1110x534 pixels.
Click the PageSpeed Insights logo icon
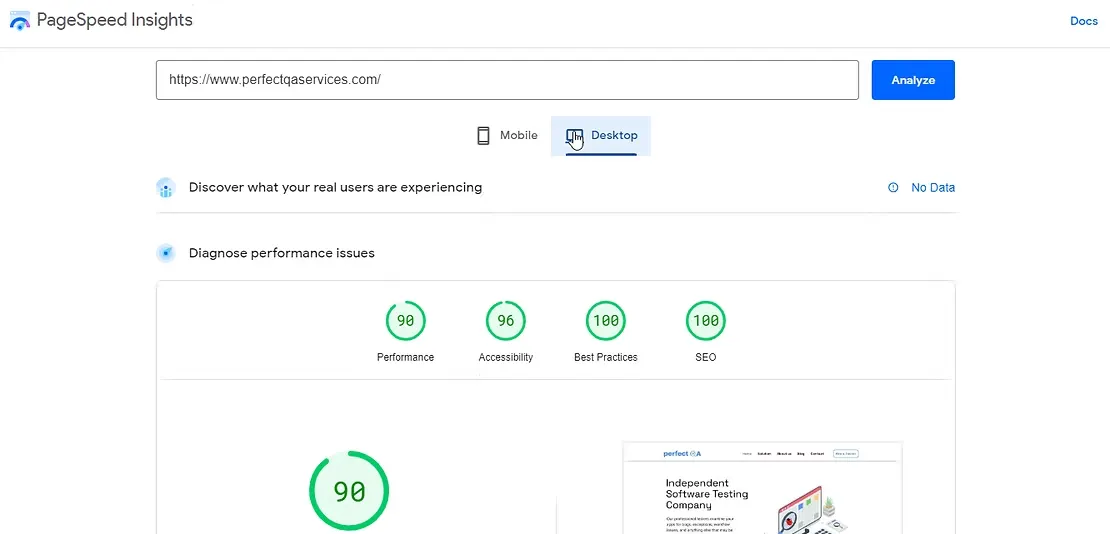20,21
